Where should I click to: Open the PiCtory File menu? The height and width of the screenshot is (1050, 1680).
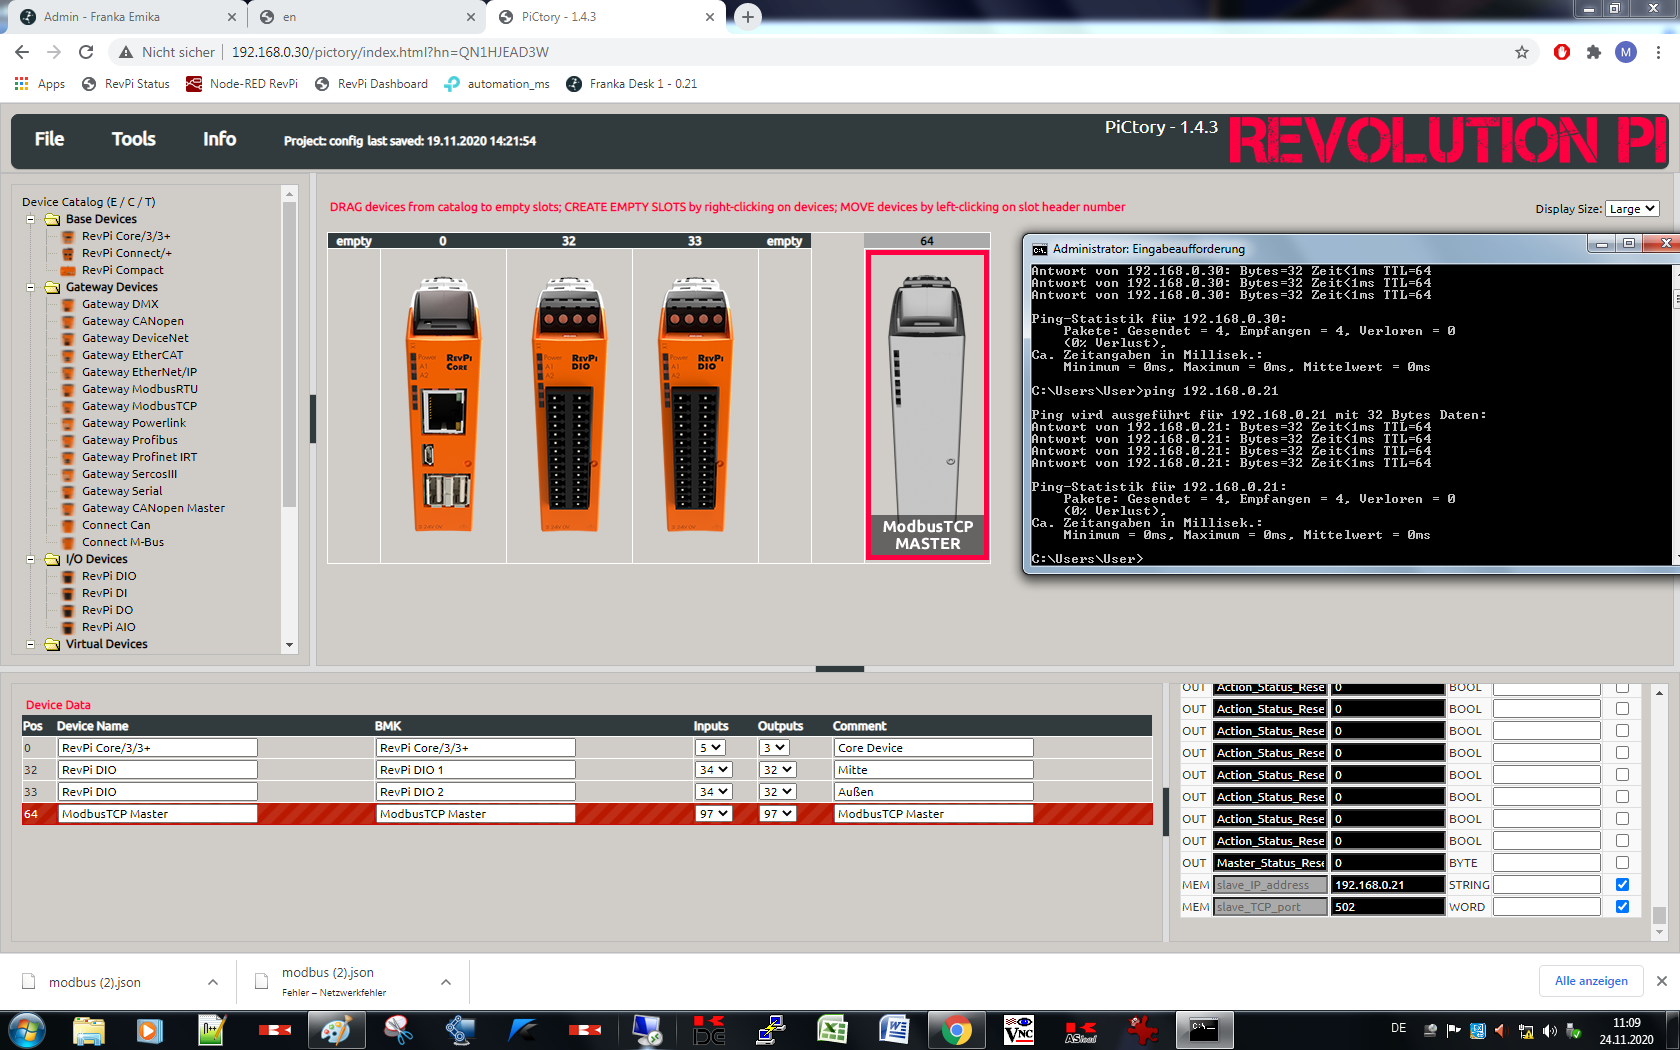[49, 139]
